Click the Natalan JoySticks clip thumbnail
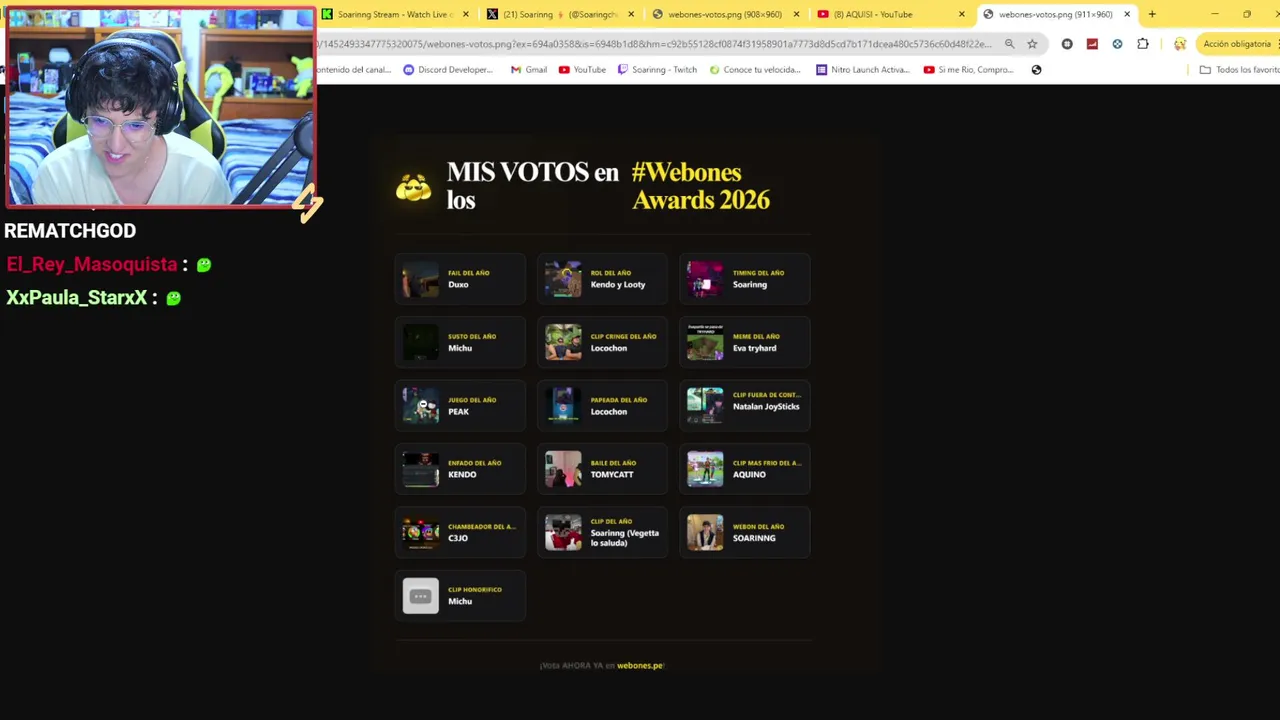Screen dimensions: 1280x720 pos(705,406)
